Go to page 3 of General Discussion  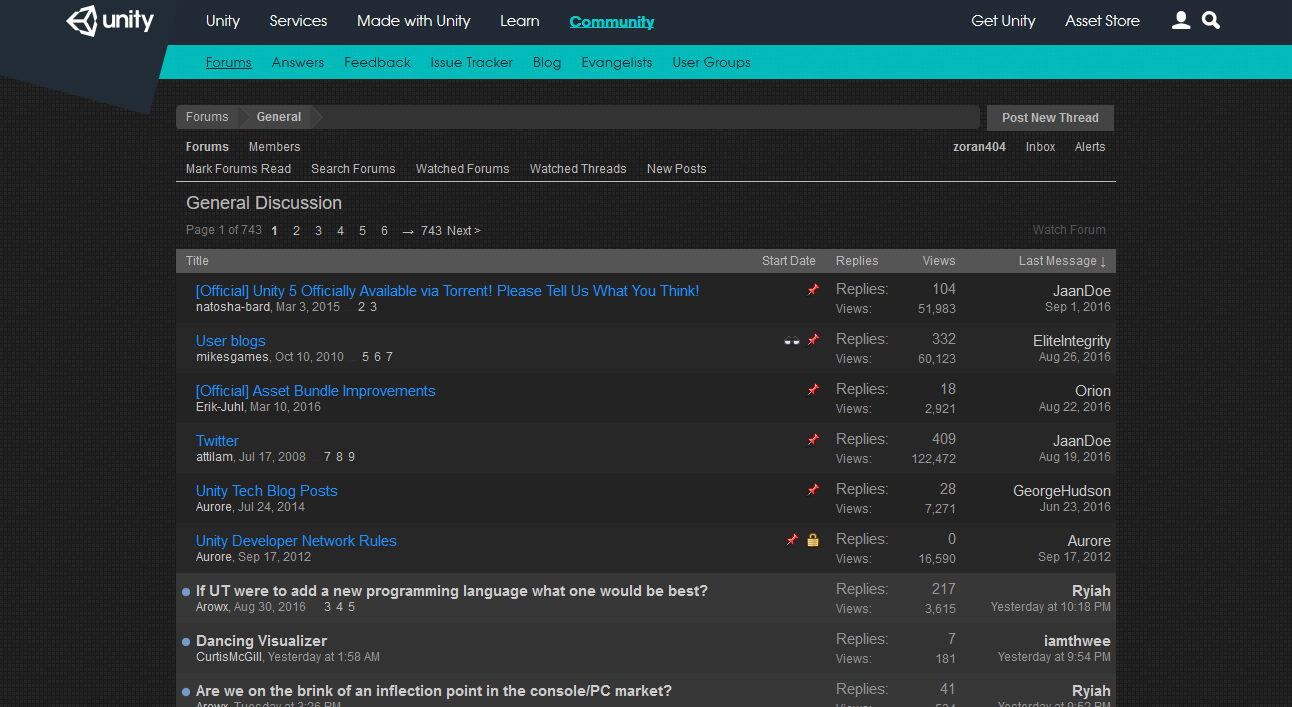pyautogui.click(x=318, y=231)
